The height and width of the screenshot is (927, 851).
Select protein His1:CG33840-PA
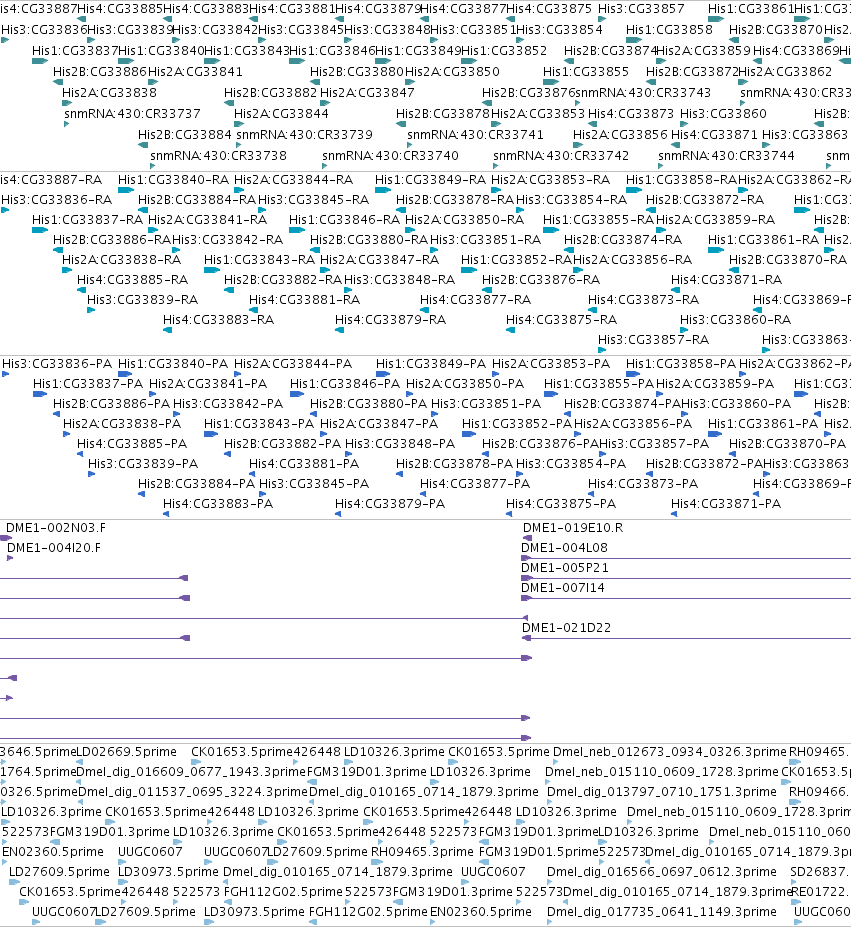click(x=173, y=364)
